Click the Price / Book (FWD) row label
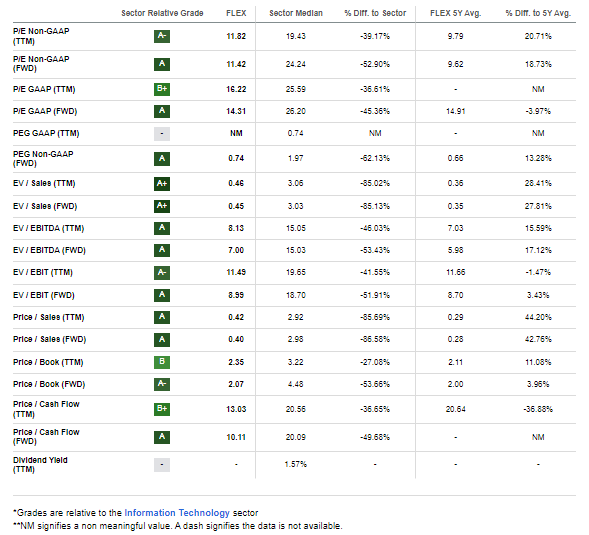This screenshot has width=589, height=535. pos(49,384)
